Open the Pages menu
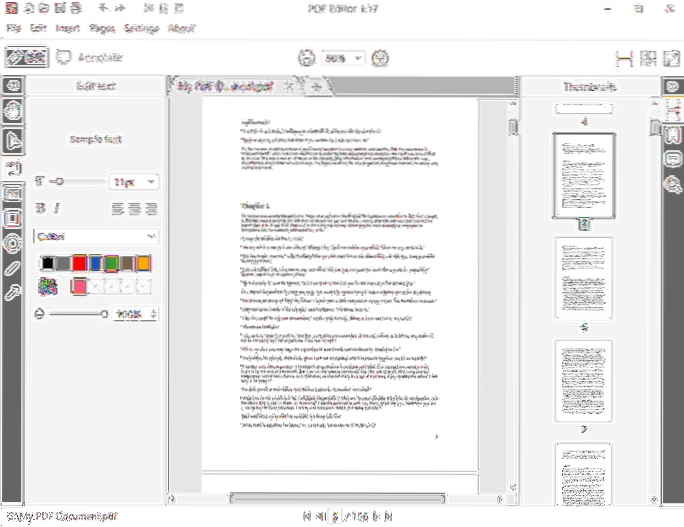The image size is (684, 527). tap(102, 28)
